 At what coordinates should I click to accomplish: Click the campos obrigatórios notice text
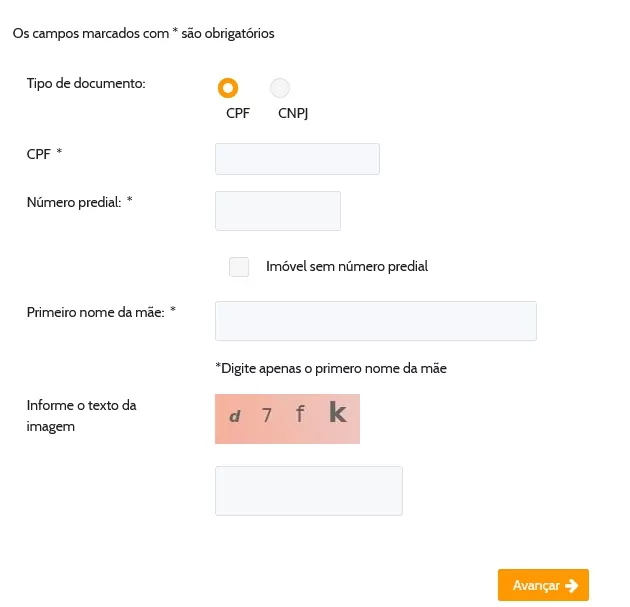click(x=143, y=33)
